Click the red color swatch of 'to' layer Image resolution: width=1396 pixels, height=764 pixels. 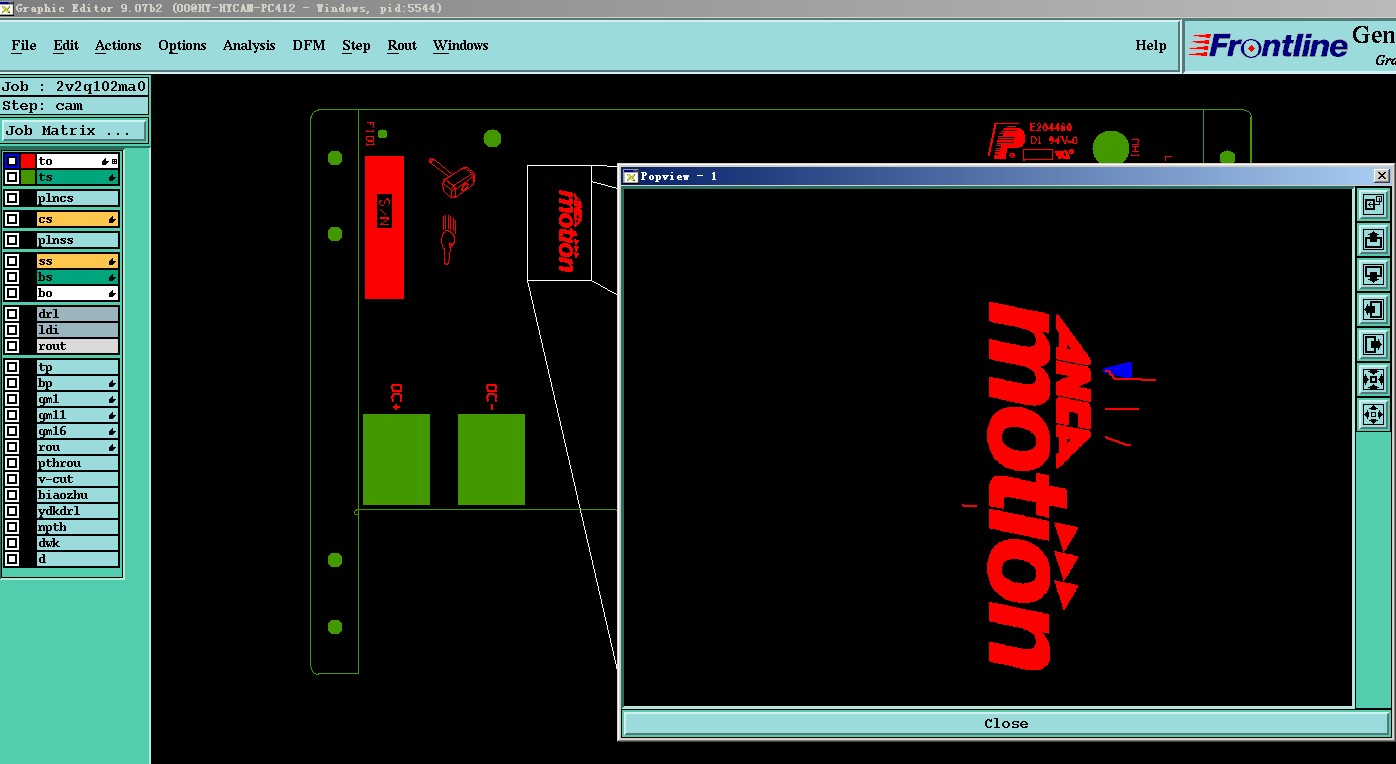click(x=28, y=161)
